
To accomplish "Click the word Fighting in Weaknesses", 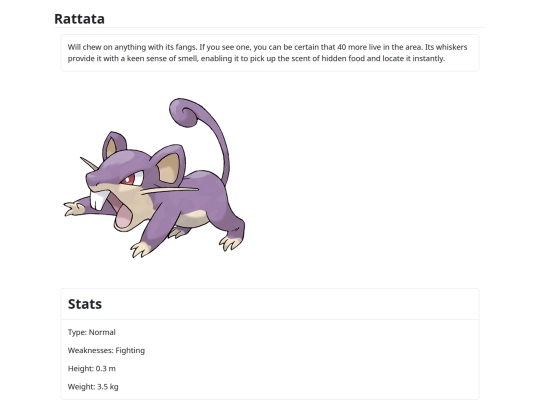I will click(130, 351).
